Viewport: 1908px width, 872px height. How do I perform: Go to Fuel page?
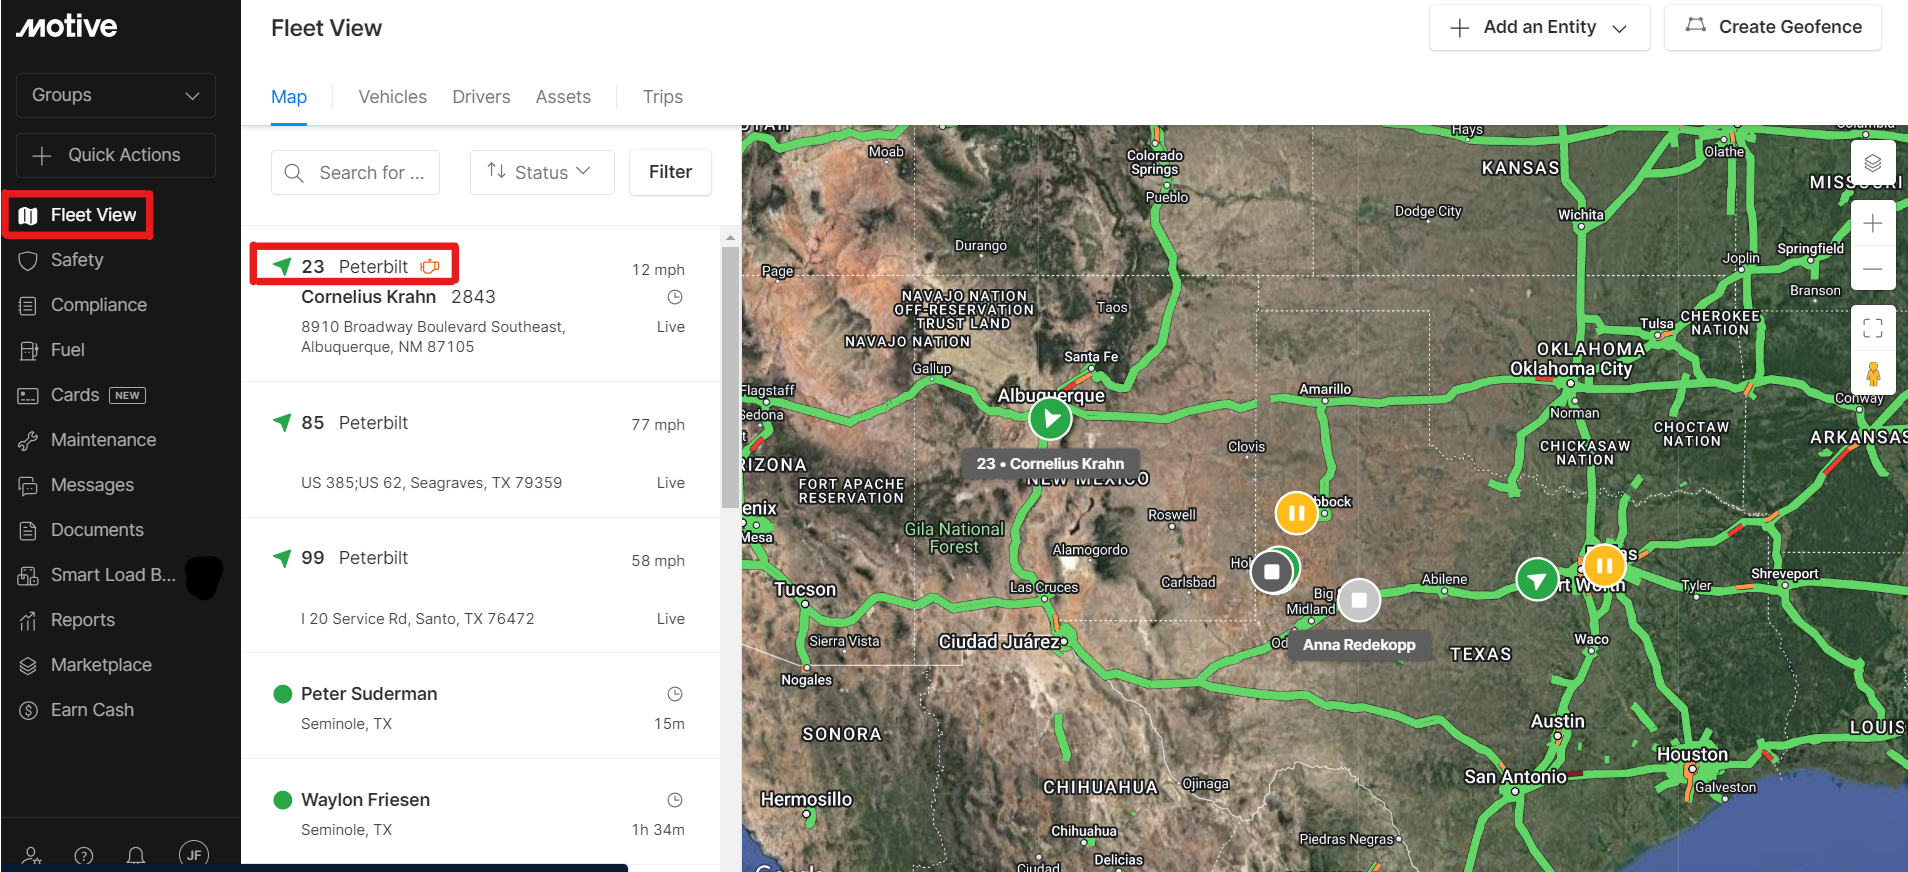coord(67,350)
